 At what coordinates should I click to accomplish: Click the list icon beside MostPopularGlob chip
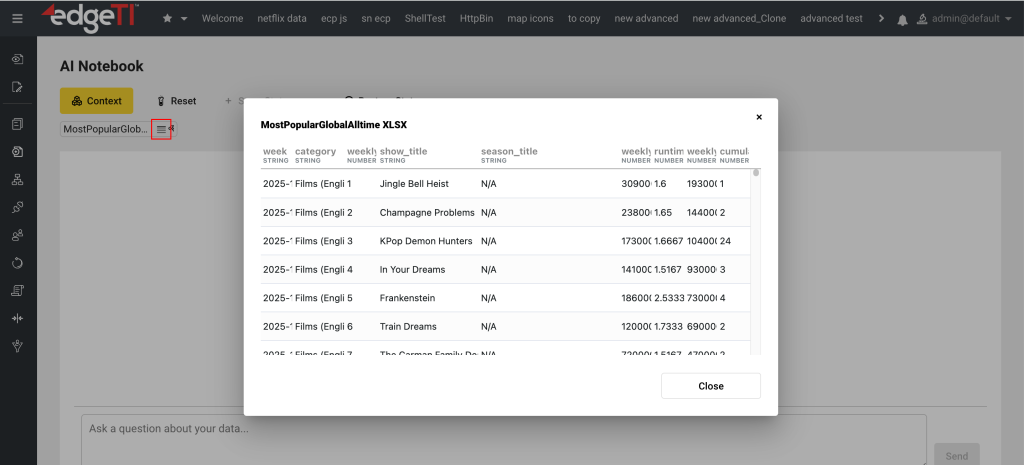pos(161,129)
